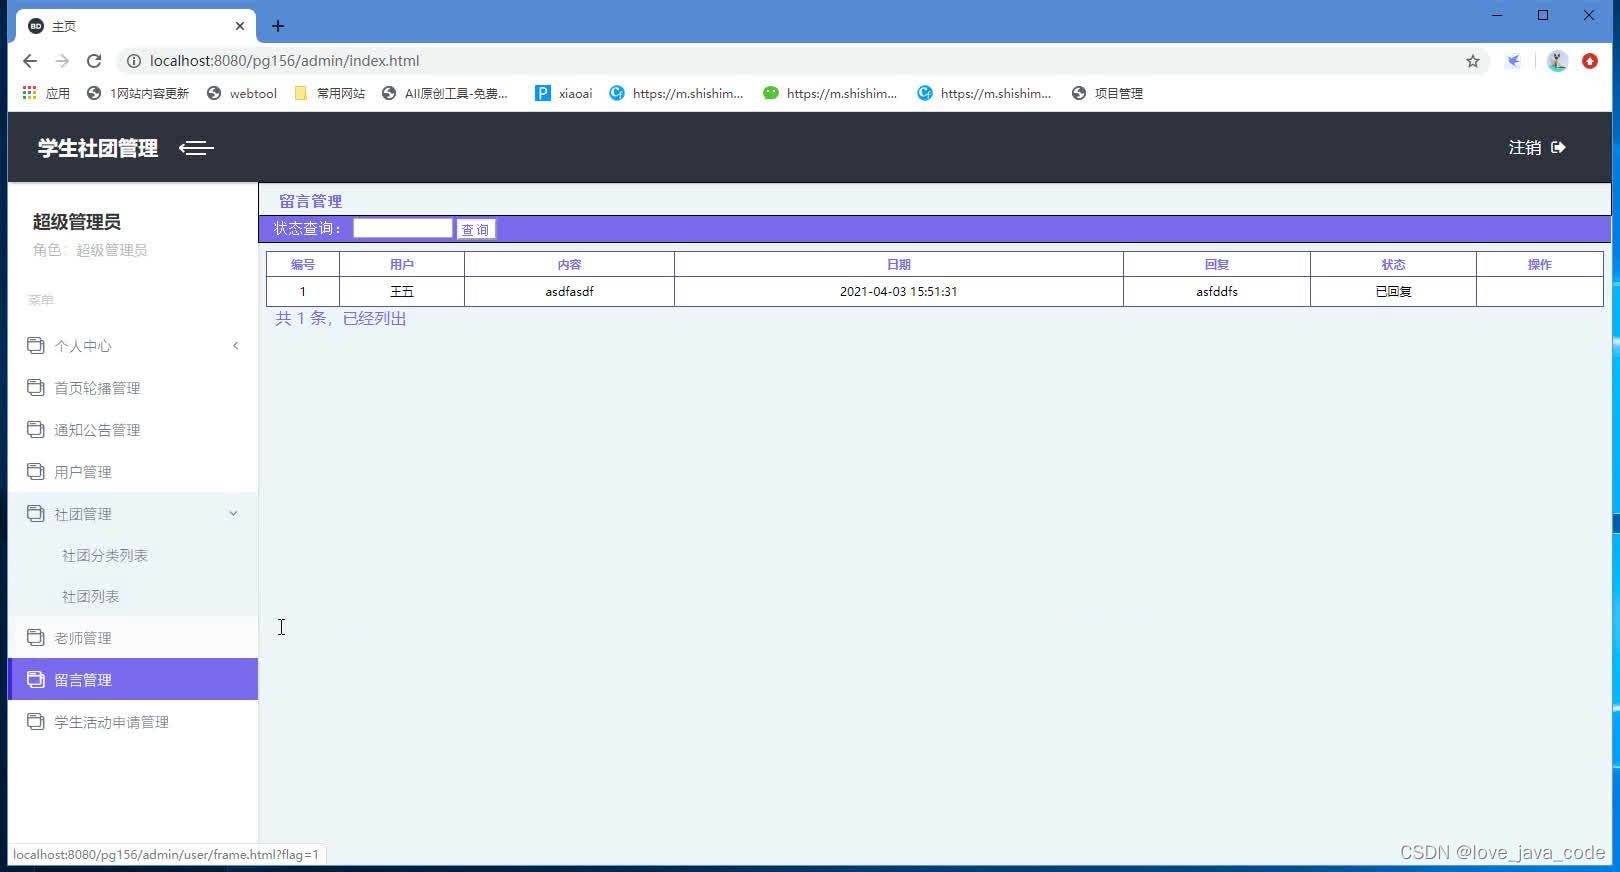Click the 内容 column header

tap(570, 264)
